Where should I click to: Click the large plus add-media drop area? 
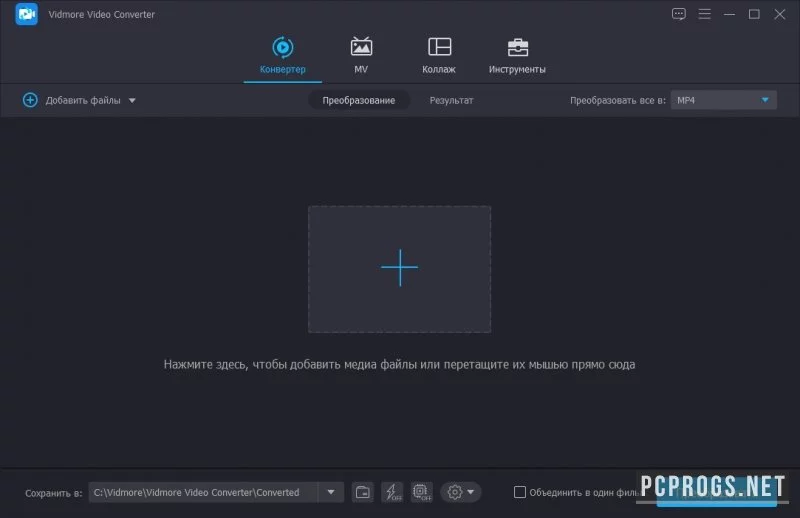coord(399,269)
